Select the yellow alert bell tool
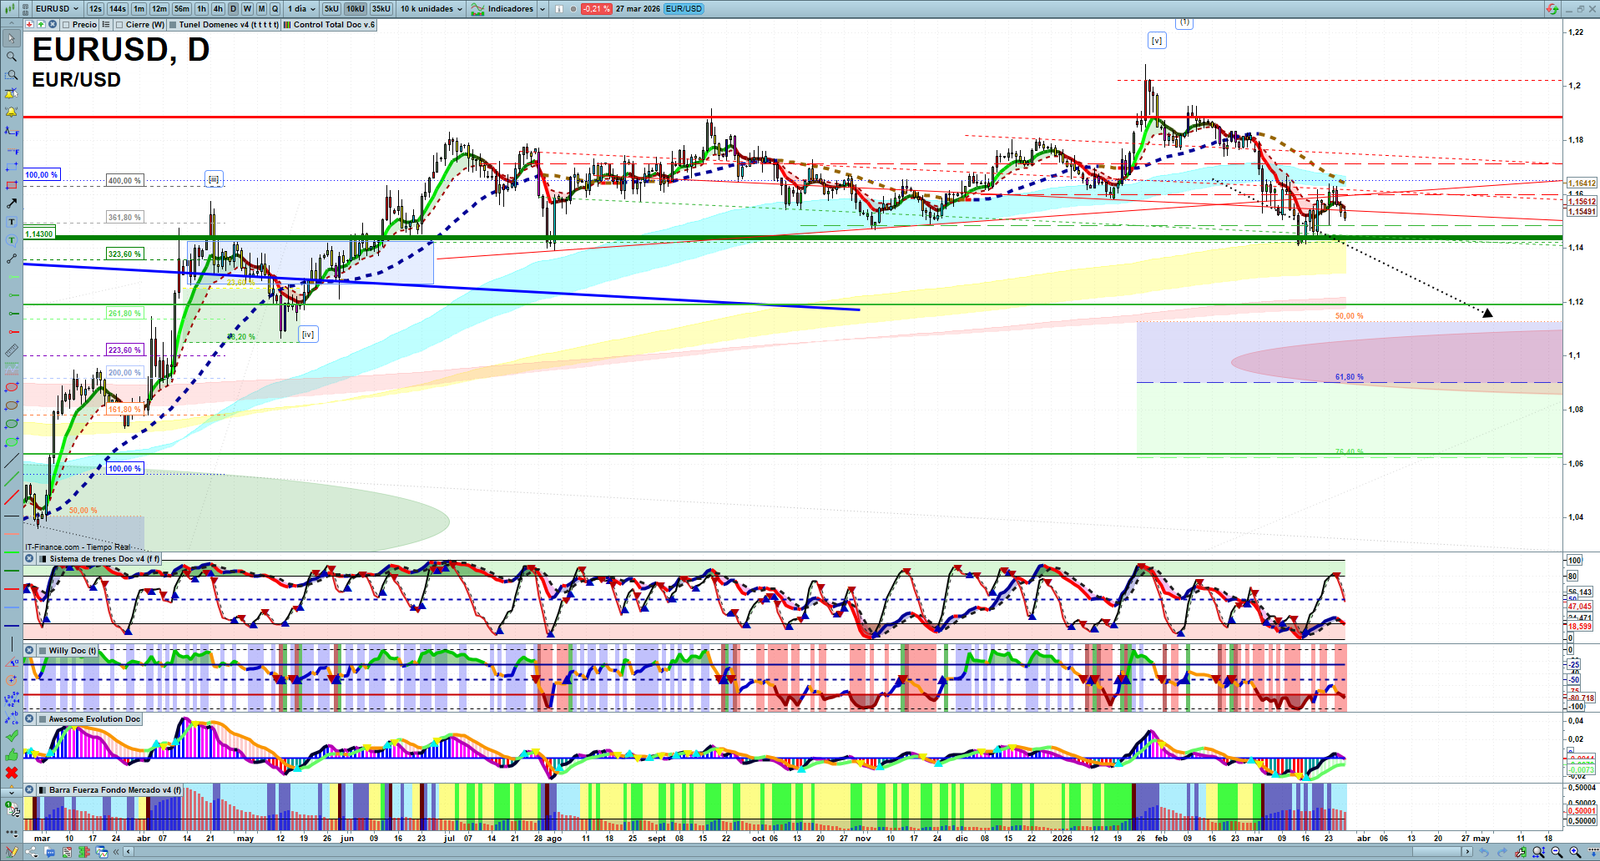 [12, 112]
